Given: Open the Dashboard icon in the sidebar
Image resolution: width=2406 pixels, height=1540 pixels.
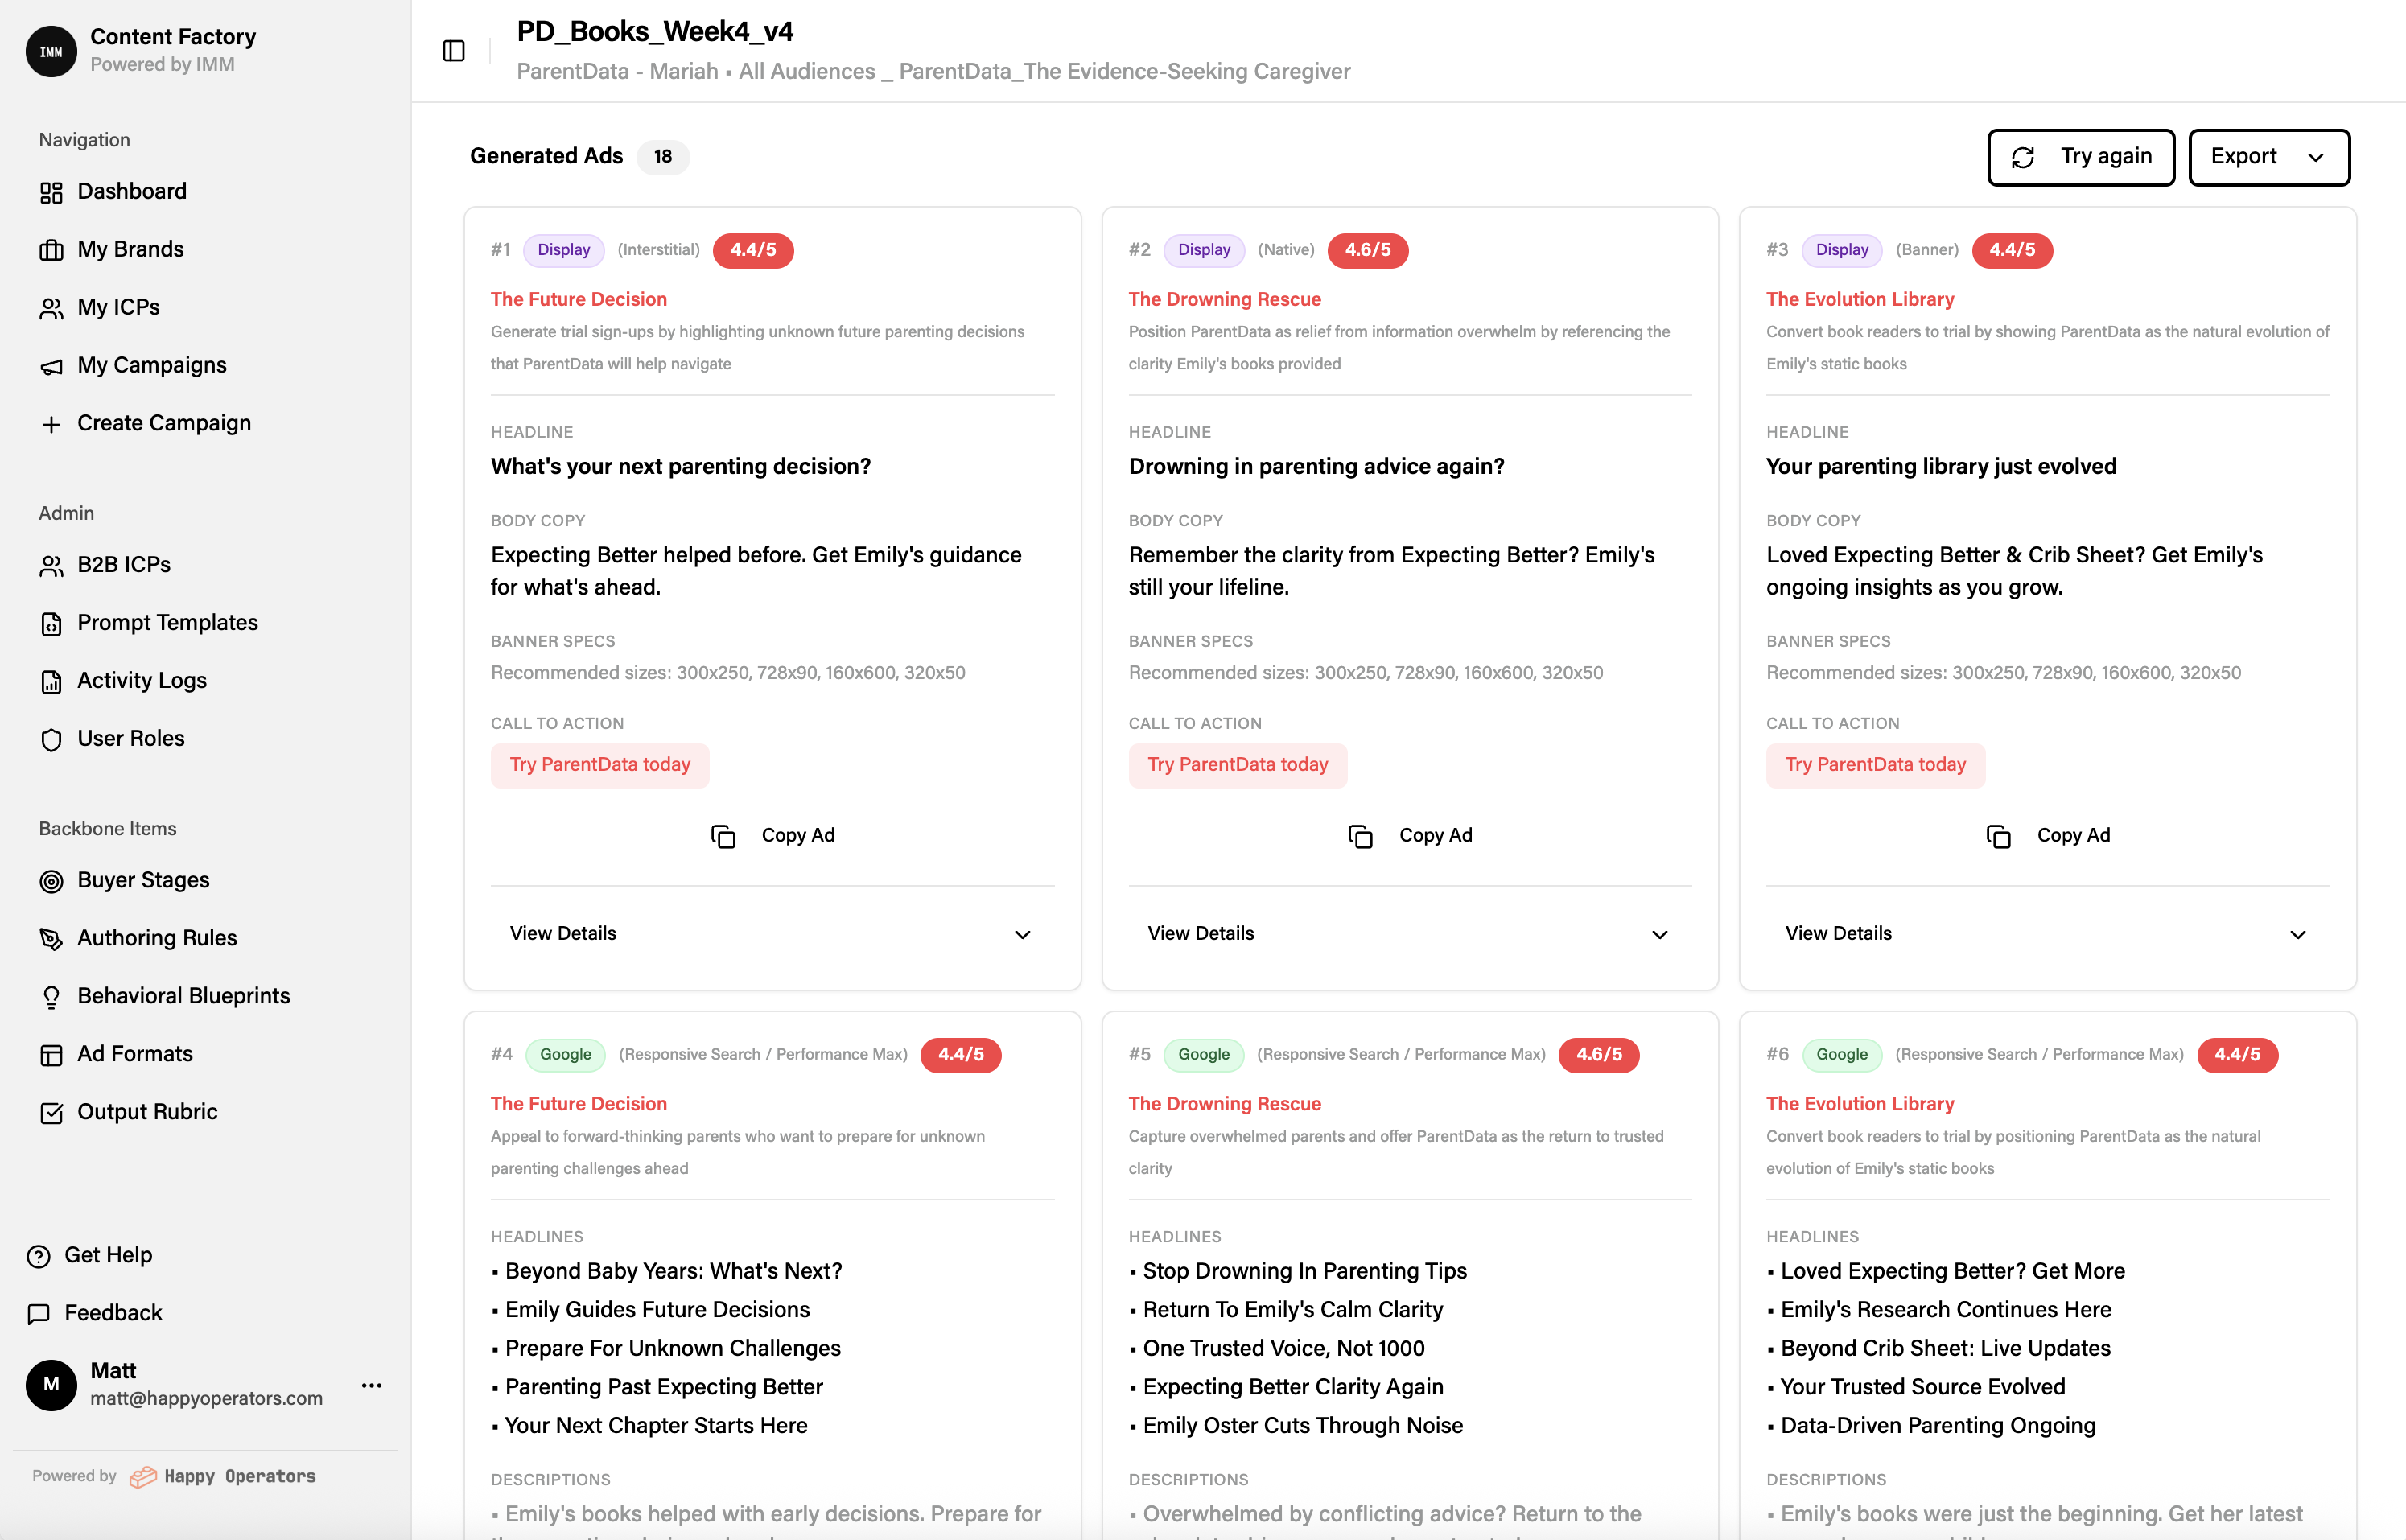Looking at the screenshot, I should (52, 191).
